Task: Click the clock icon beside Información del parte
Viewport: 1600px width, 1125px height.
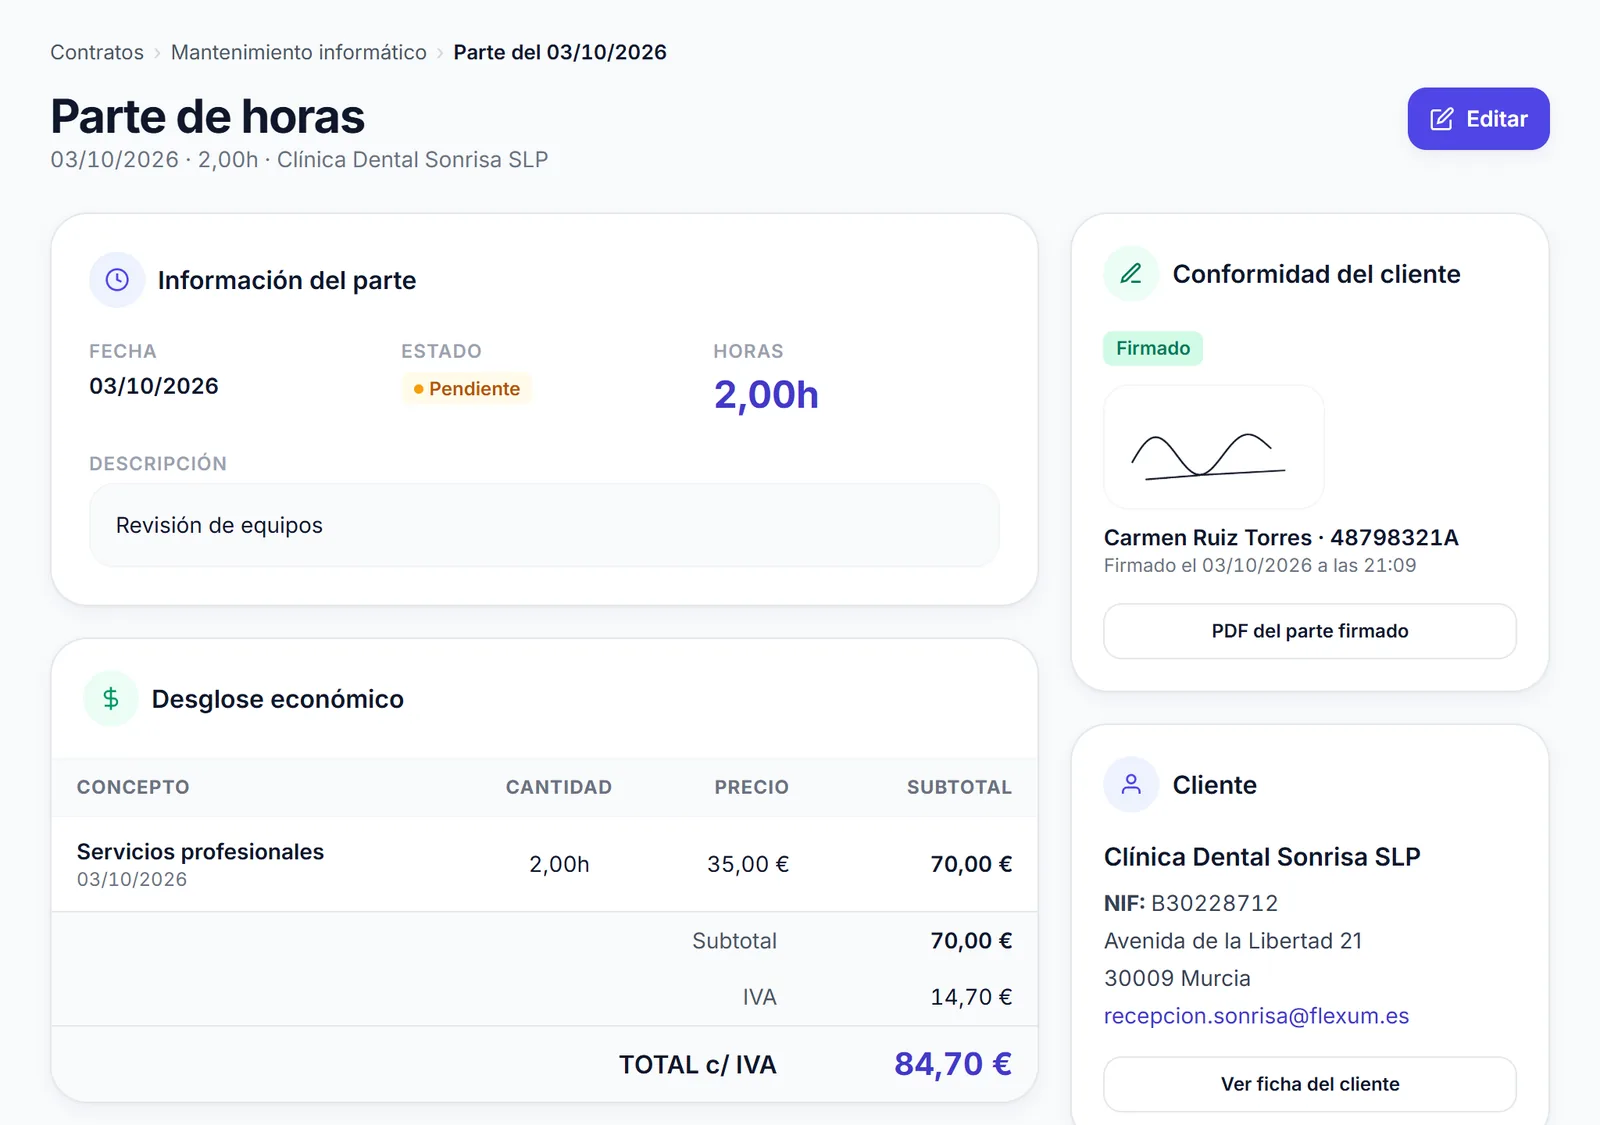Action: 117,280
